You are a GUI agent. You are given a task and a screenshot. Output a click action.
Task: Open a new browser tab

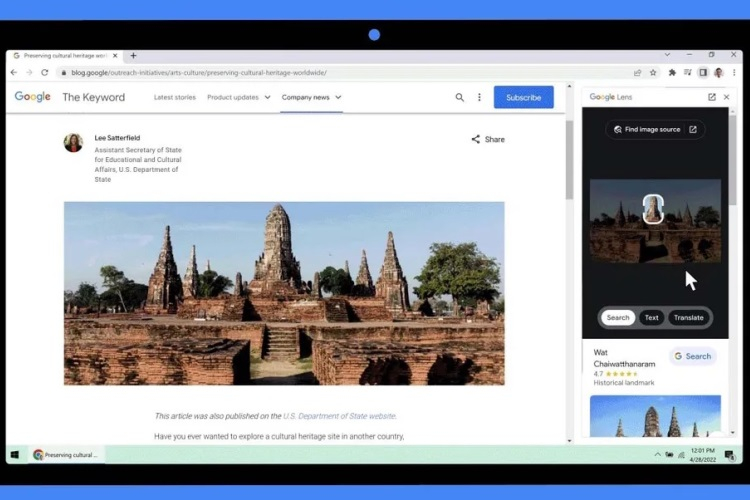tap(134, 56)
